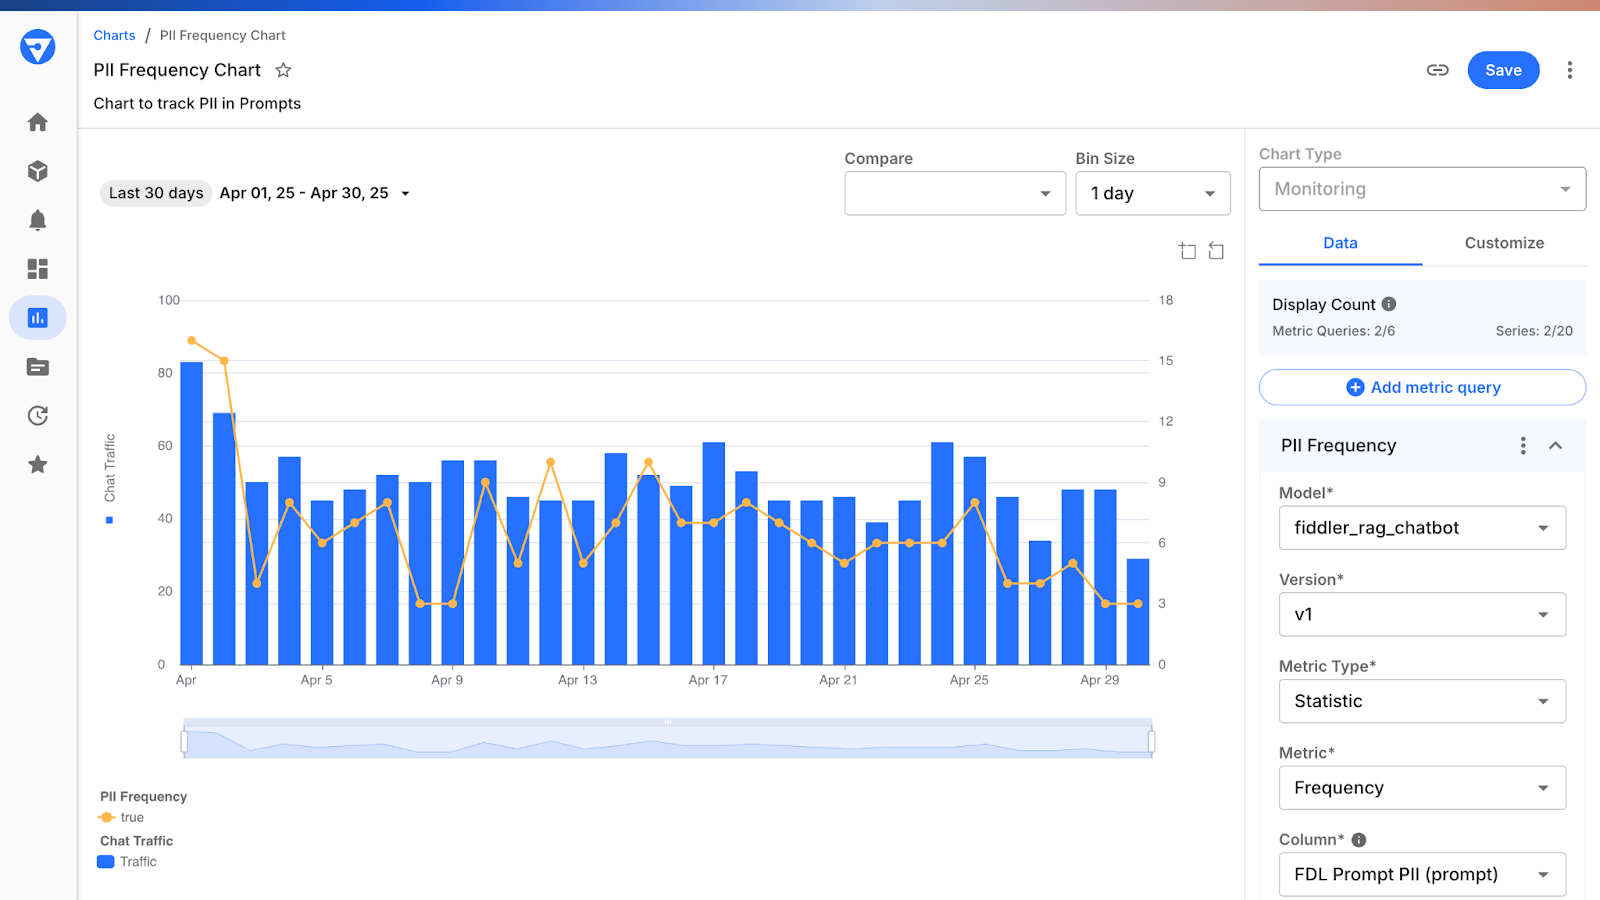The width and height of the screenshot is (1600, 900).
Task: Click the left handle of range slider
Action: 184,741
